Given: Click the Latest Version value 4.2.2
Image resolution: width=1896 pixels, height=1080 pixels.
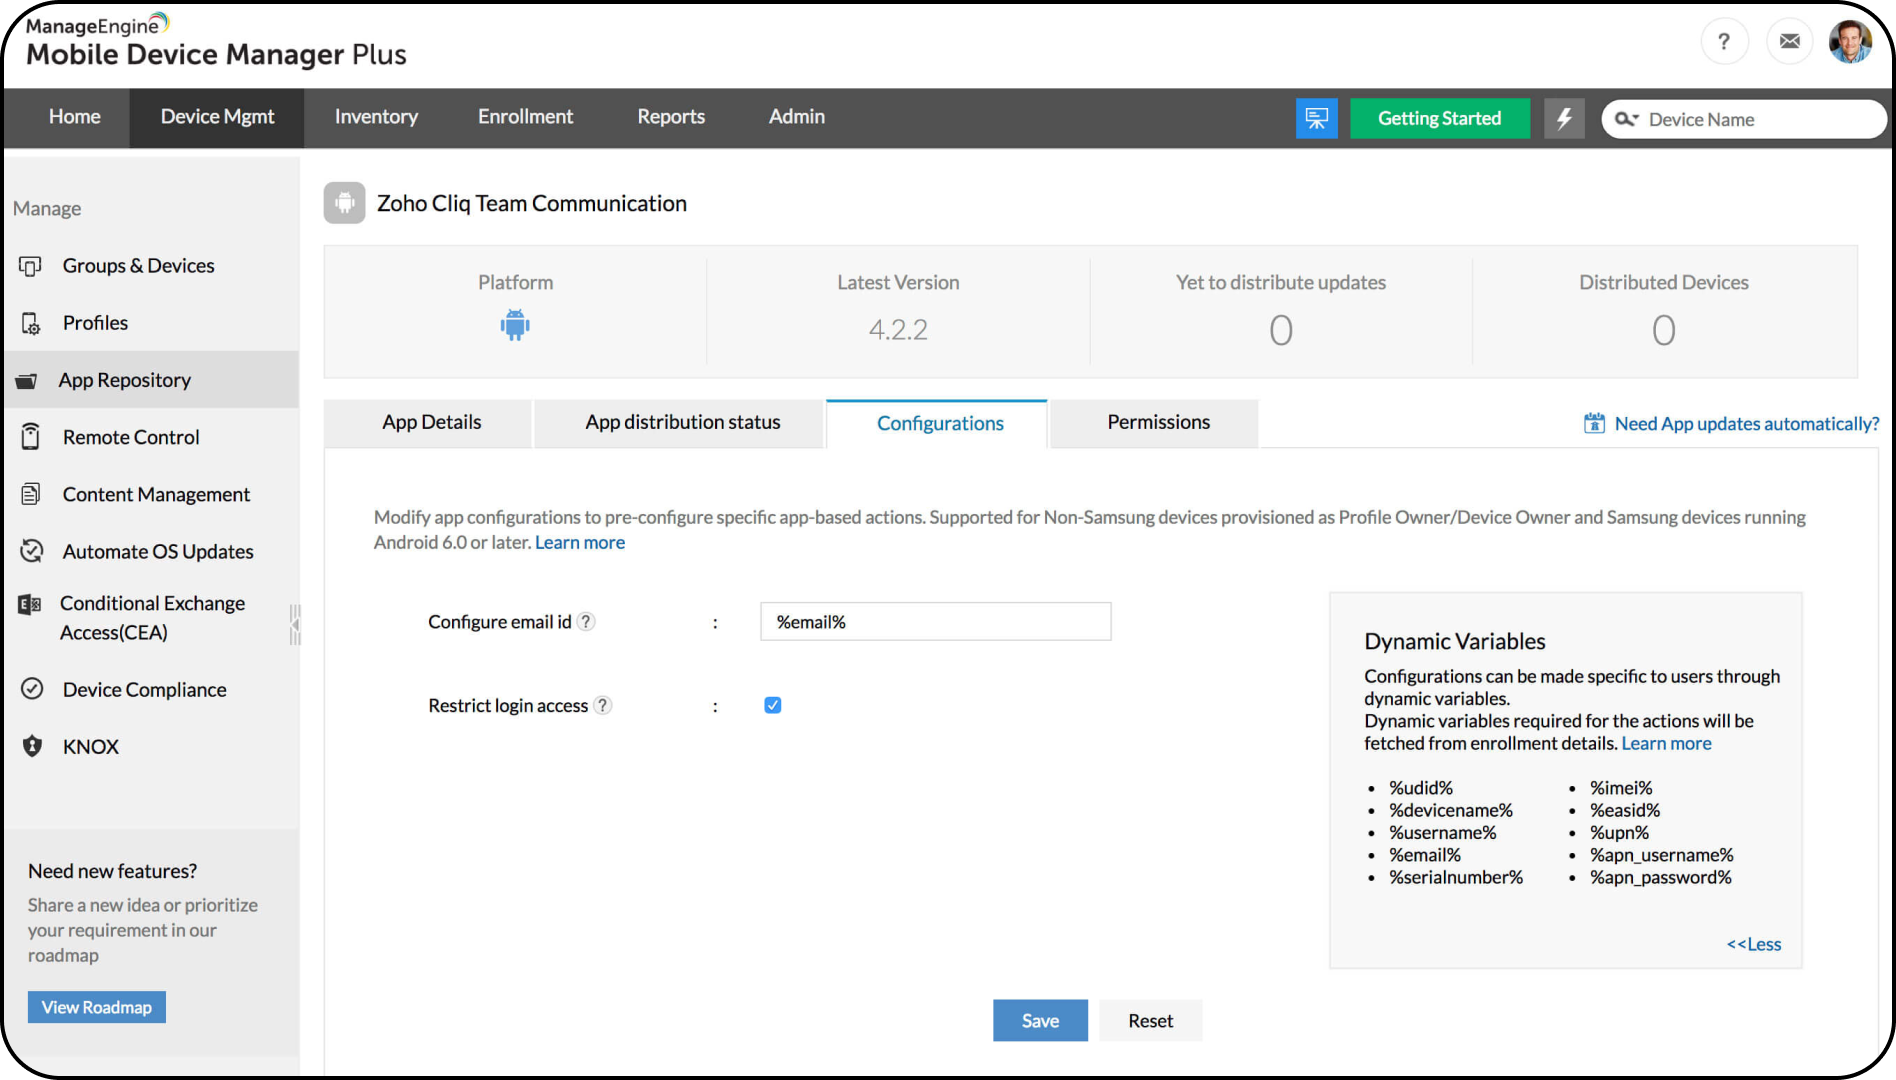Looking at the screenshot, I should (x=898, y=330).
